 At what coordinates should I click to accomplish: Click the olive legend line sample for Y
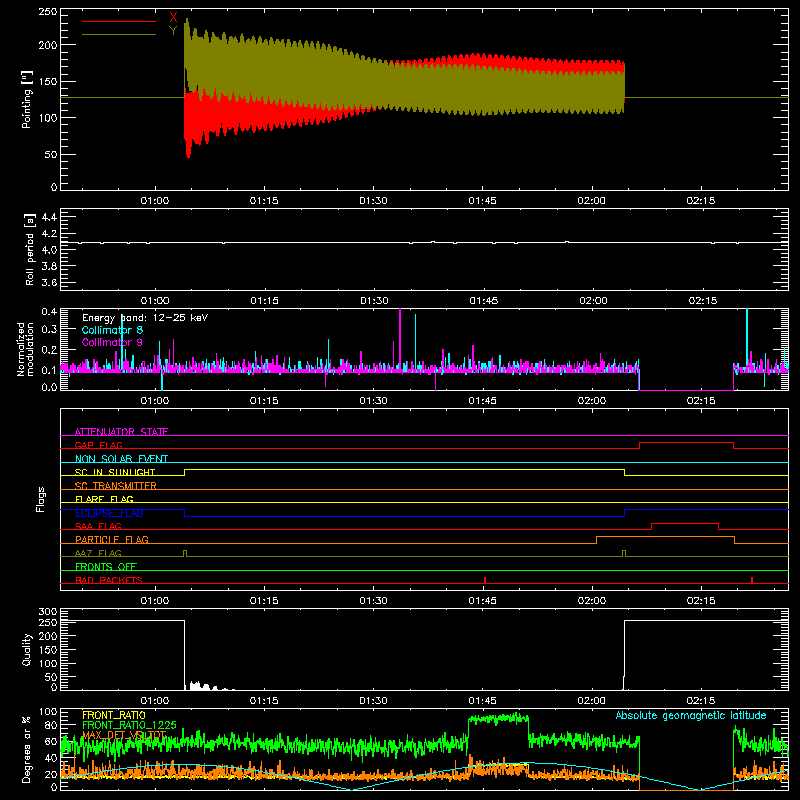coord(119,34)
